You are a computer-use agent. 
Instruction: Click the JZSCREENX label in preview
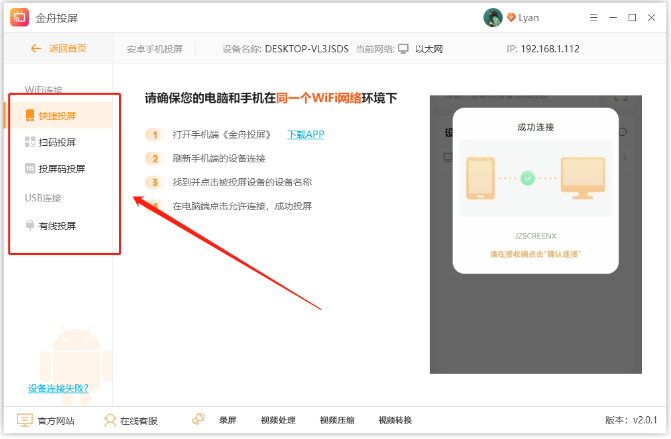(x=535, y=236)
